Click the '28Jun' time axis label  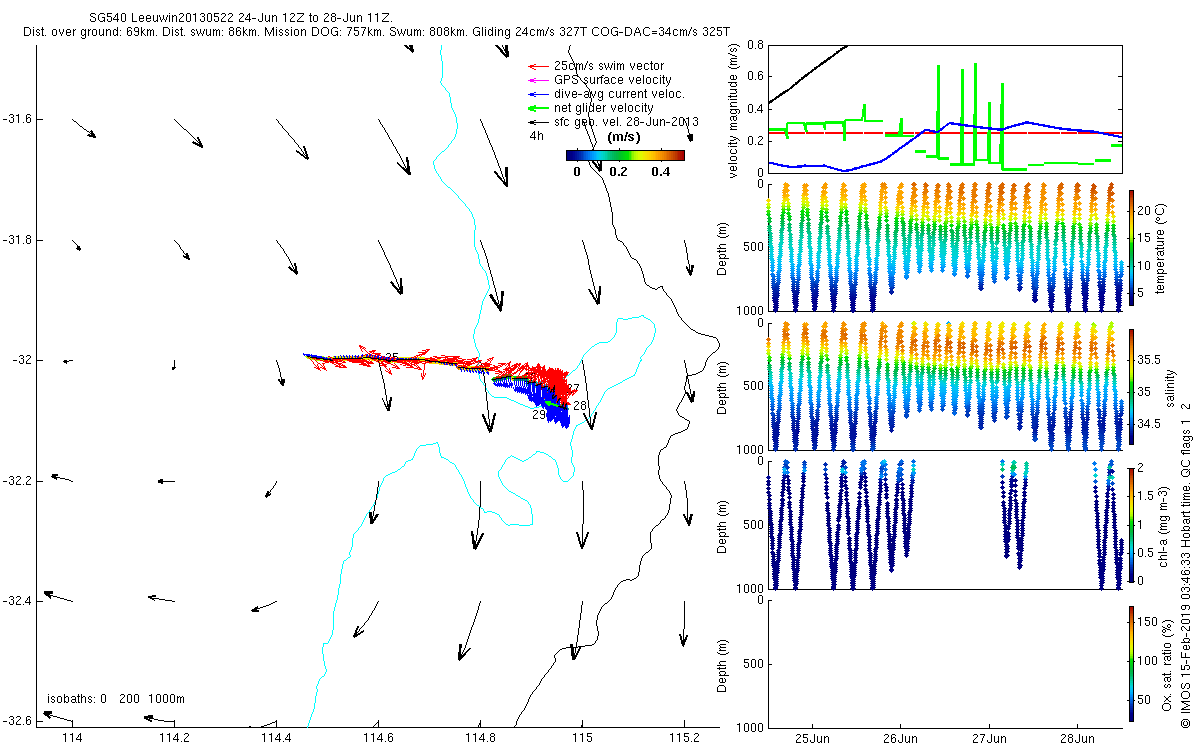(x=1077, y=739)
